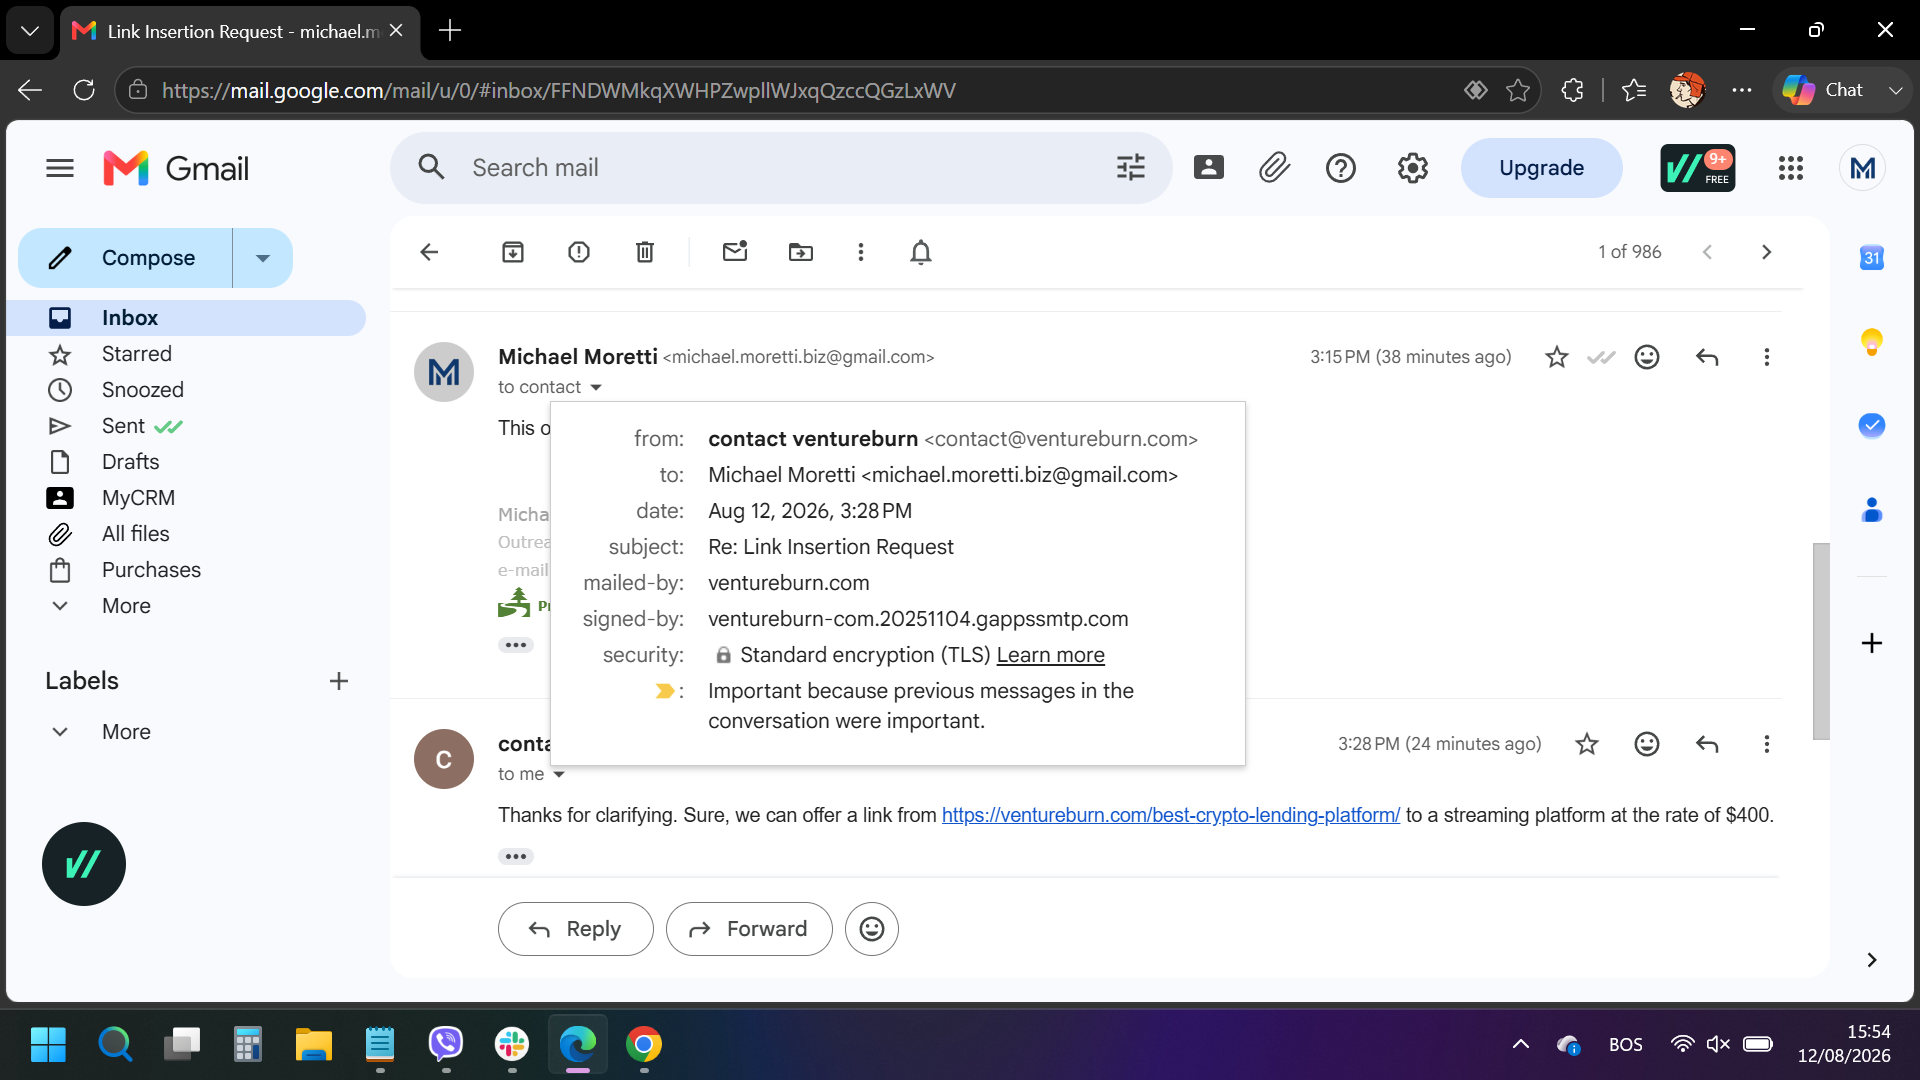Image resolution: width=1920 pixels, height=1080 pixels.
Task: Mark conversation as unread
Action: point(735,252)
